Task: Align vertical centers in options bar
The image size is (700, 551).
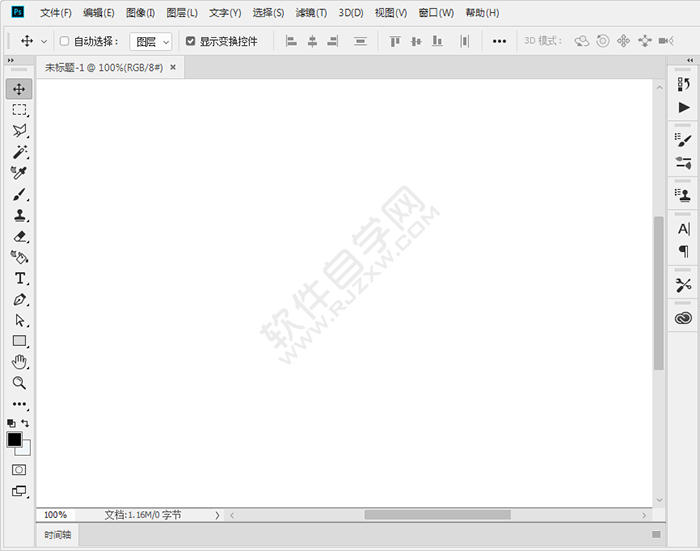Action: (416, 42)
